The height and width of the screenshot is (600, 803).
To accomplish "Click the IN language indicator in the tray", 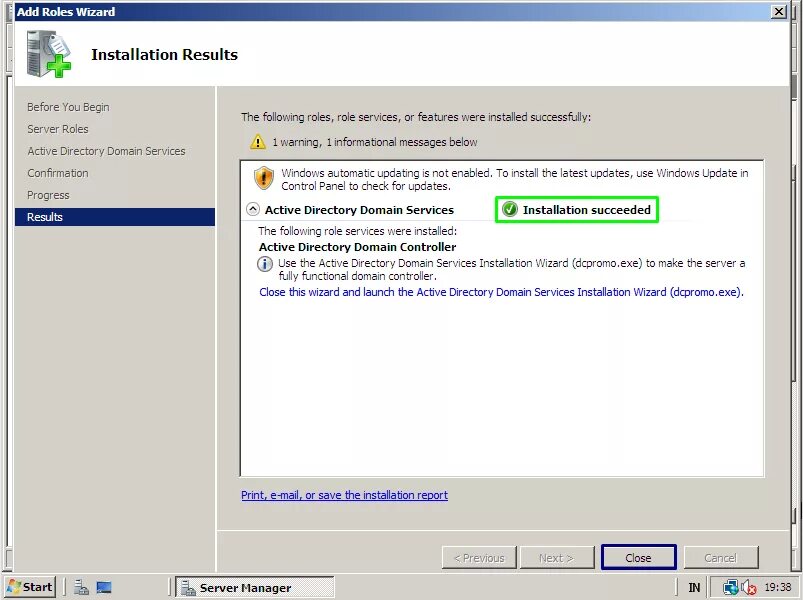I will click(694, 587).
